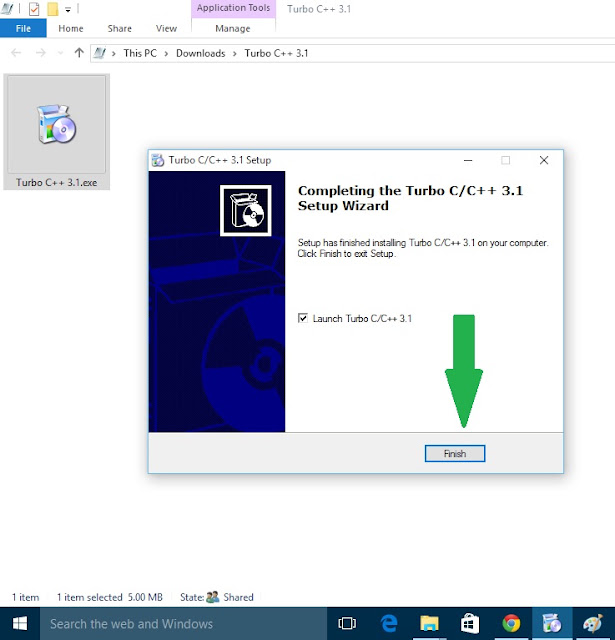Expand the chevron after This PC breadcrumb

(x=166, y=53)
